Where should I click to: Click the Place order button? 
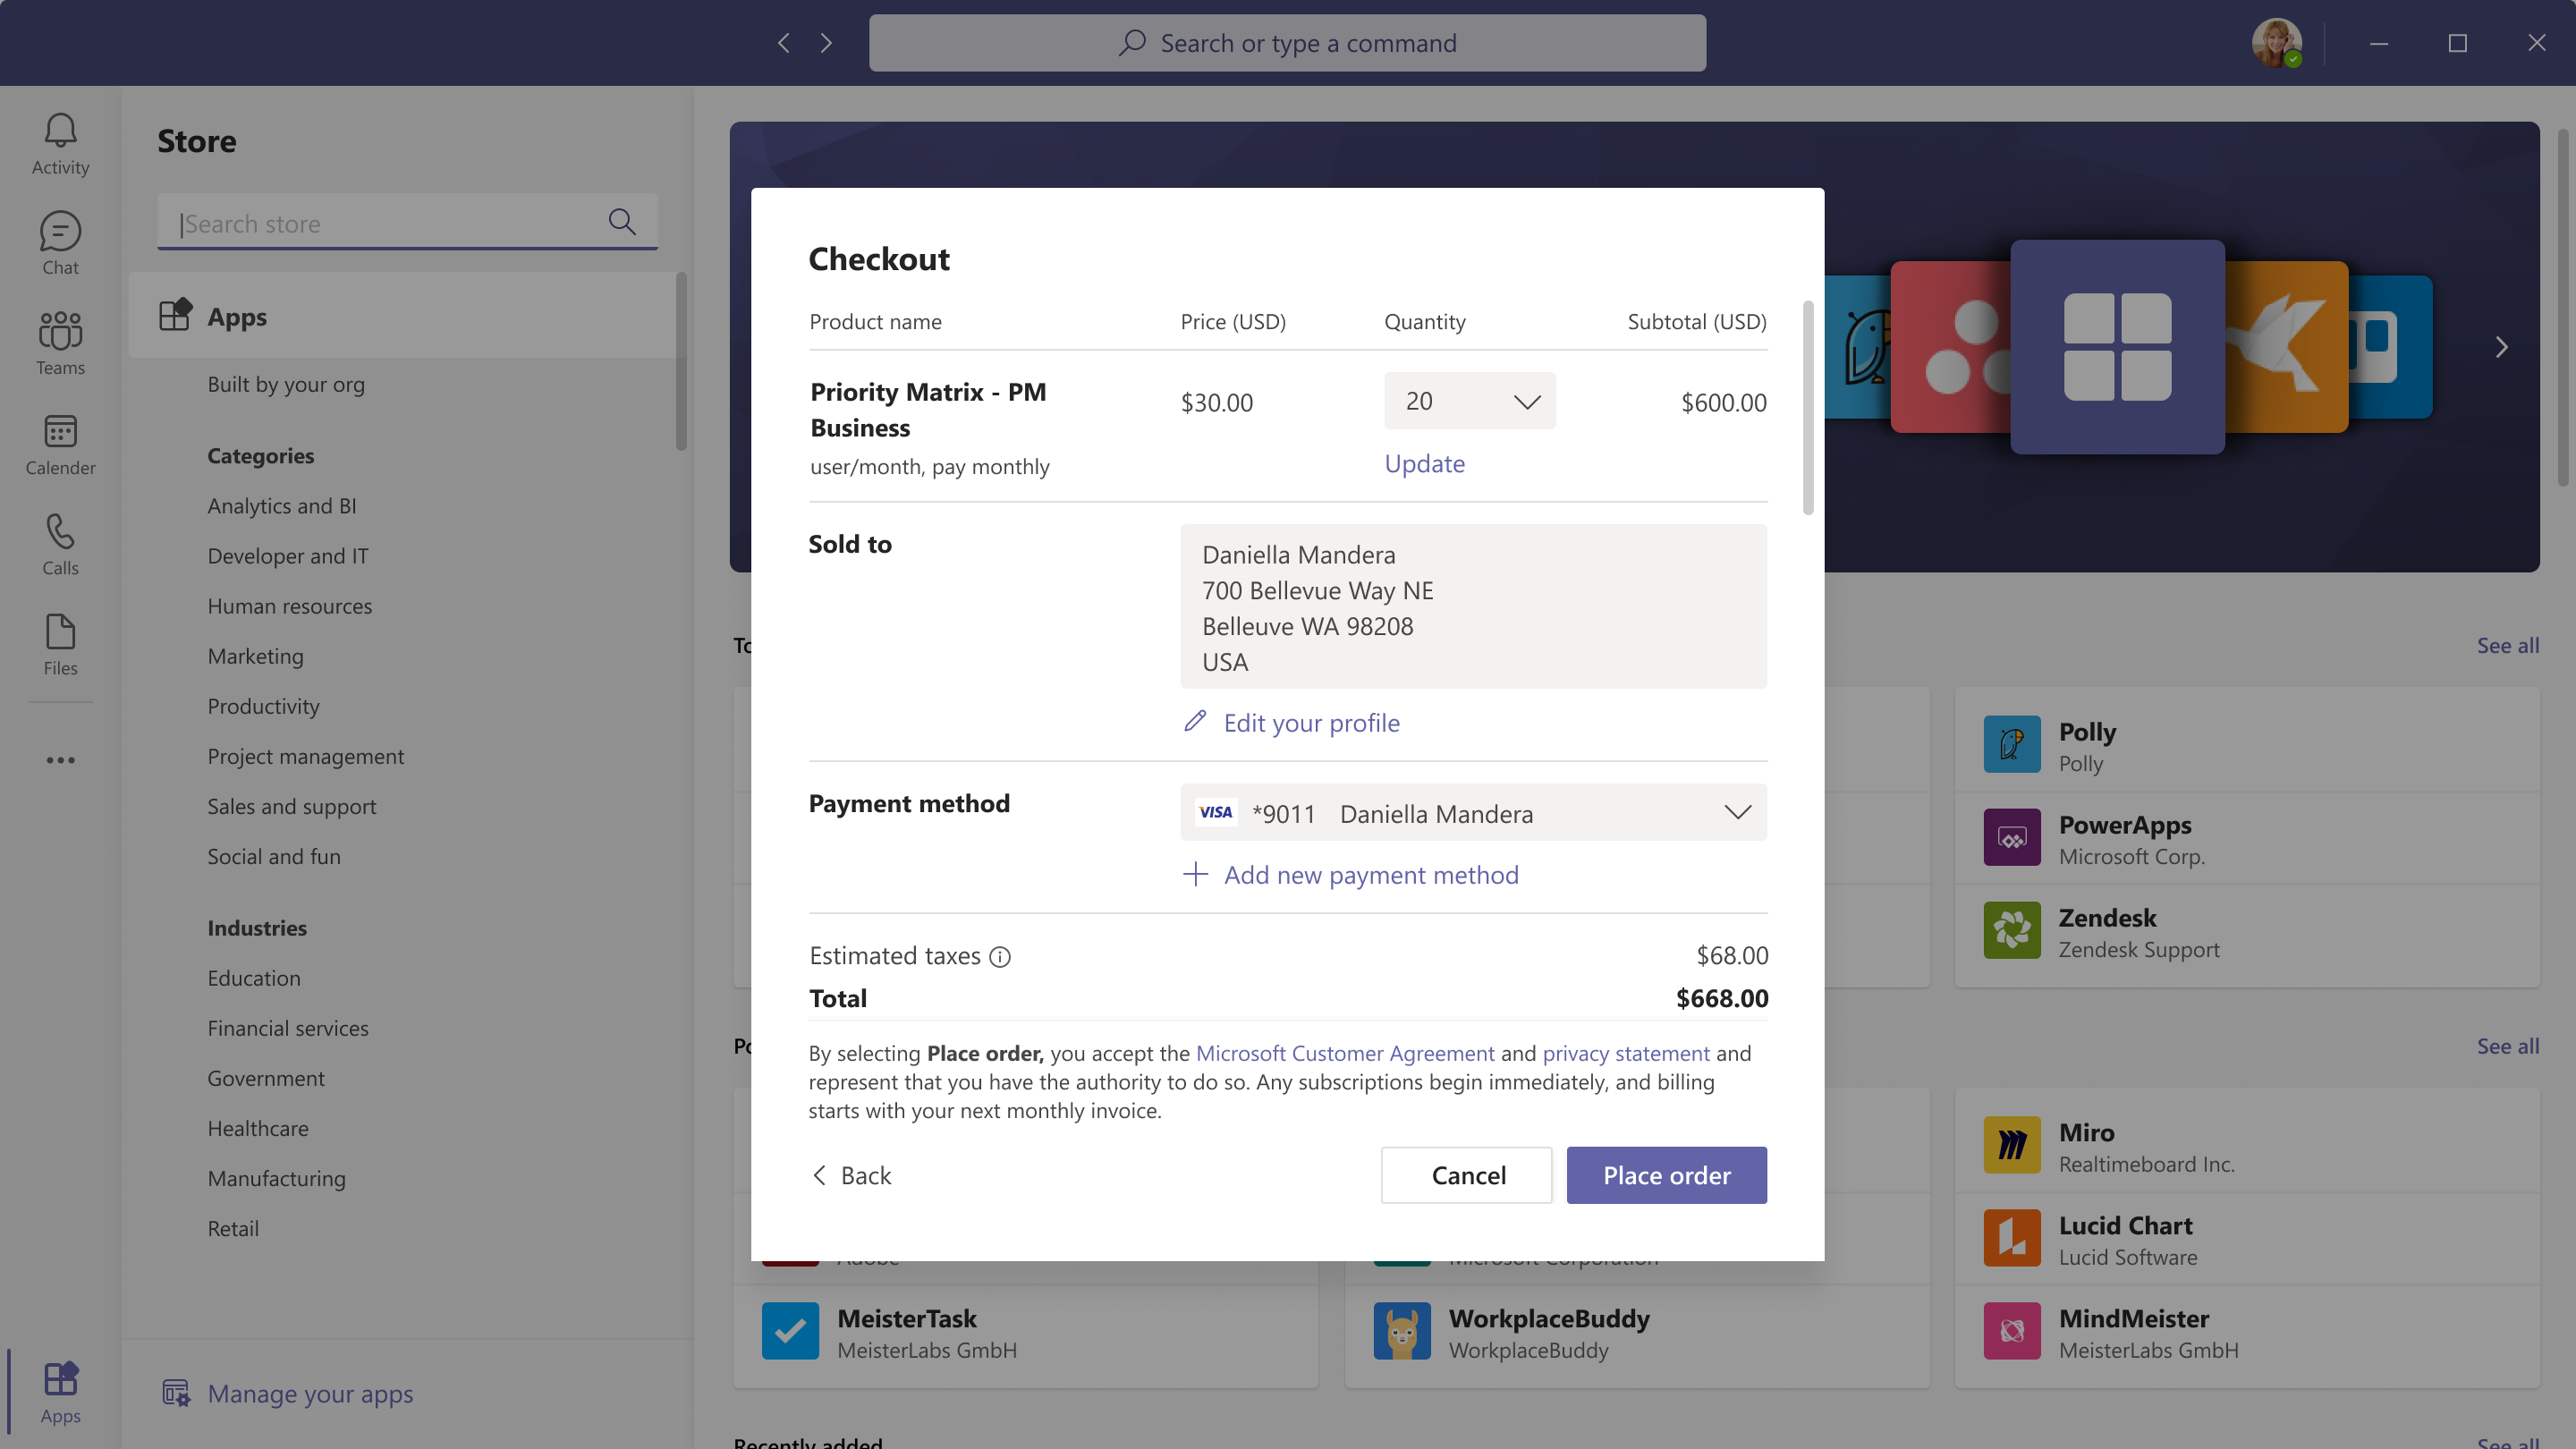click(1666, 1175)
